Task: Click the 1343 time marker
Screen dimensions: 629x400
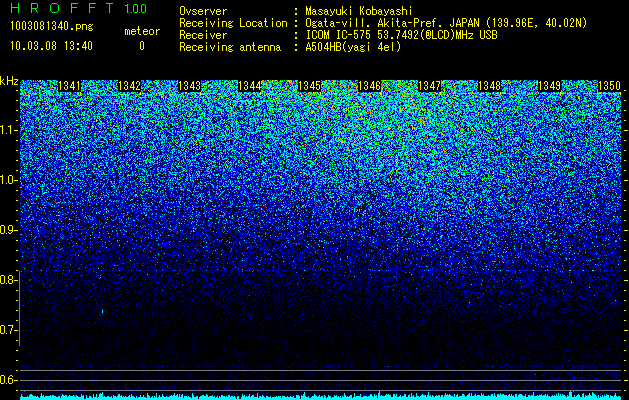Action: [189, 86]
